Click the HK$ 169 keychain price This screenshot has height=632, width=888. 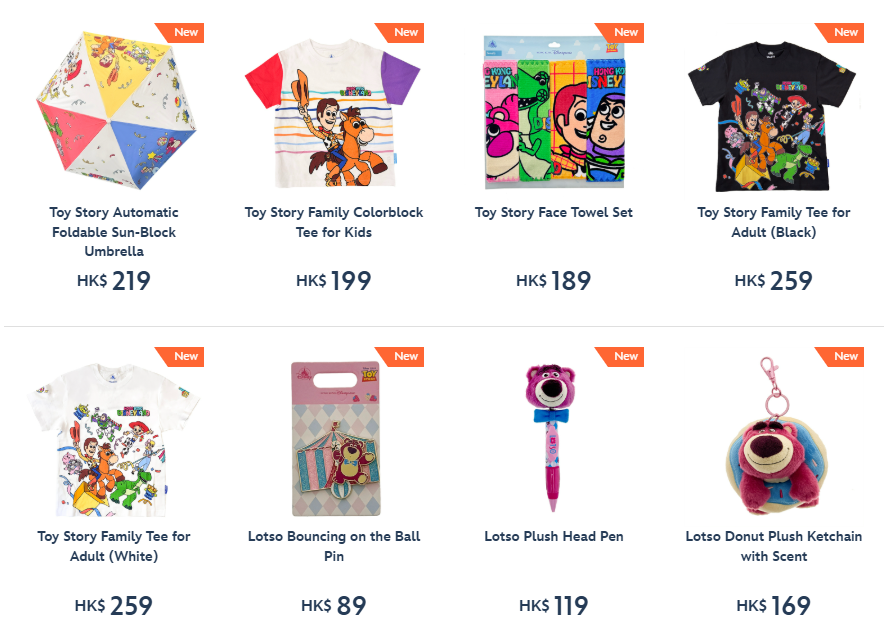[x=774, y=605]
